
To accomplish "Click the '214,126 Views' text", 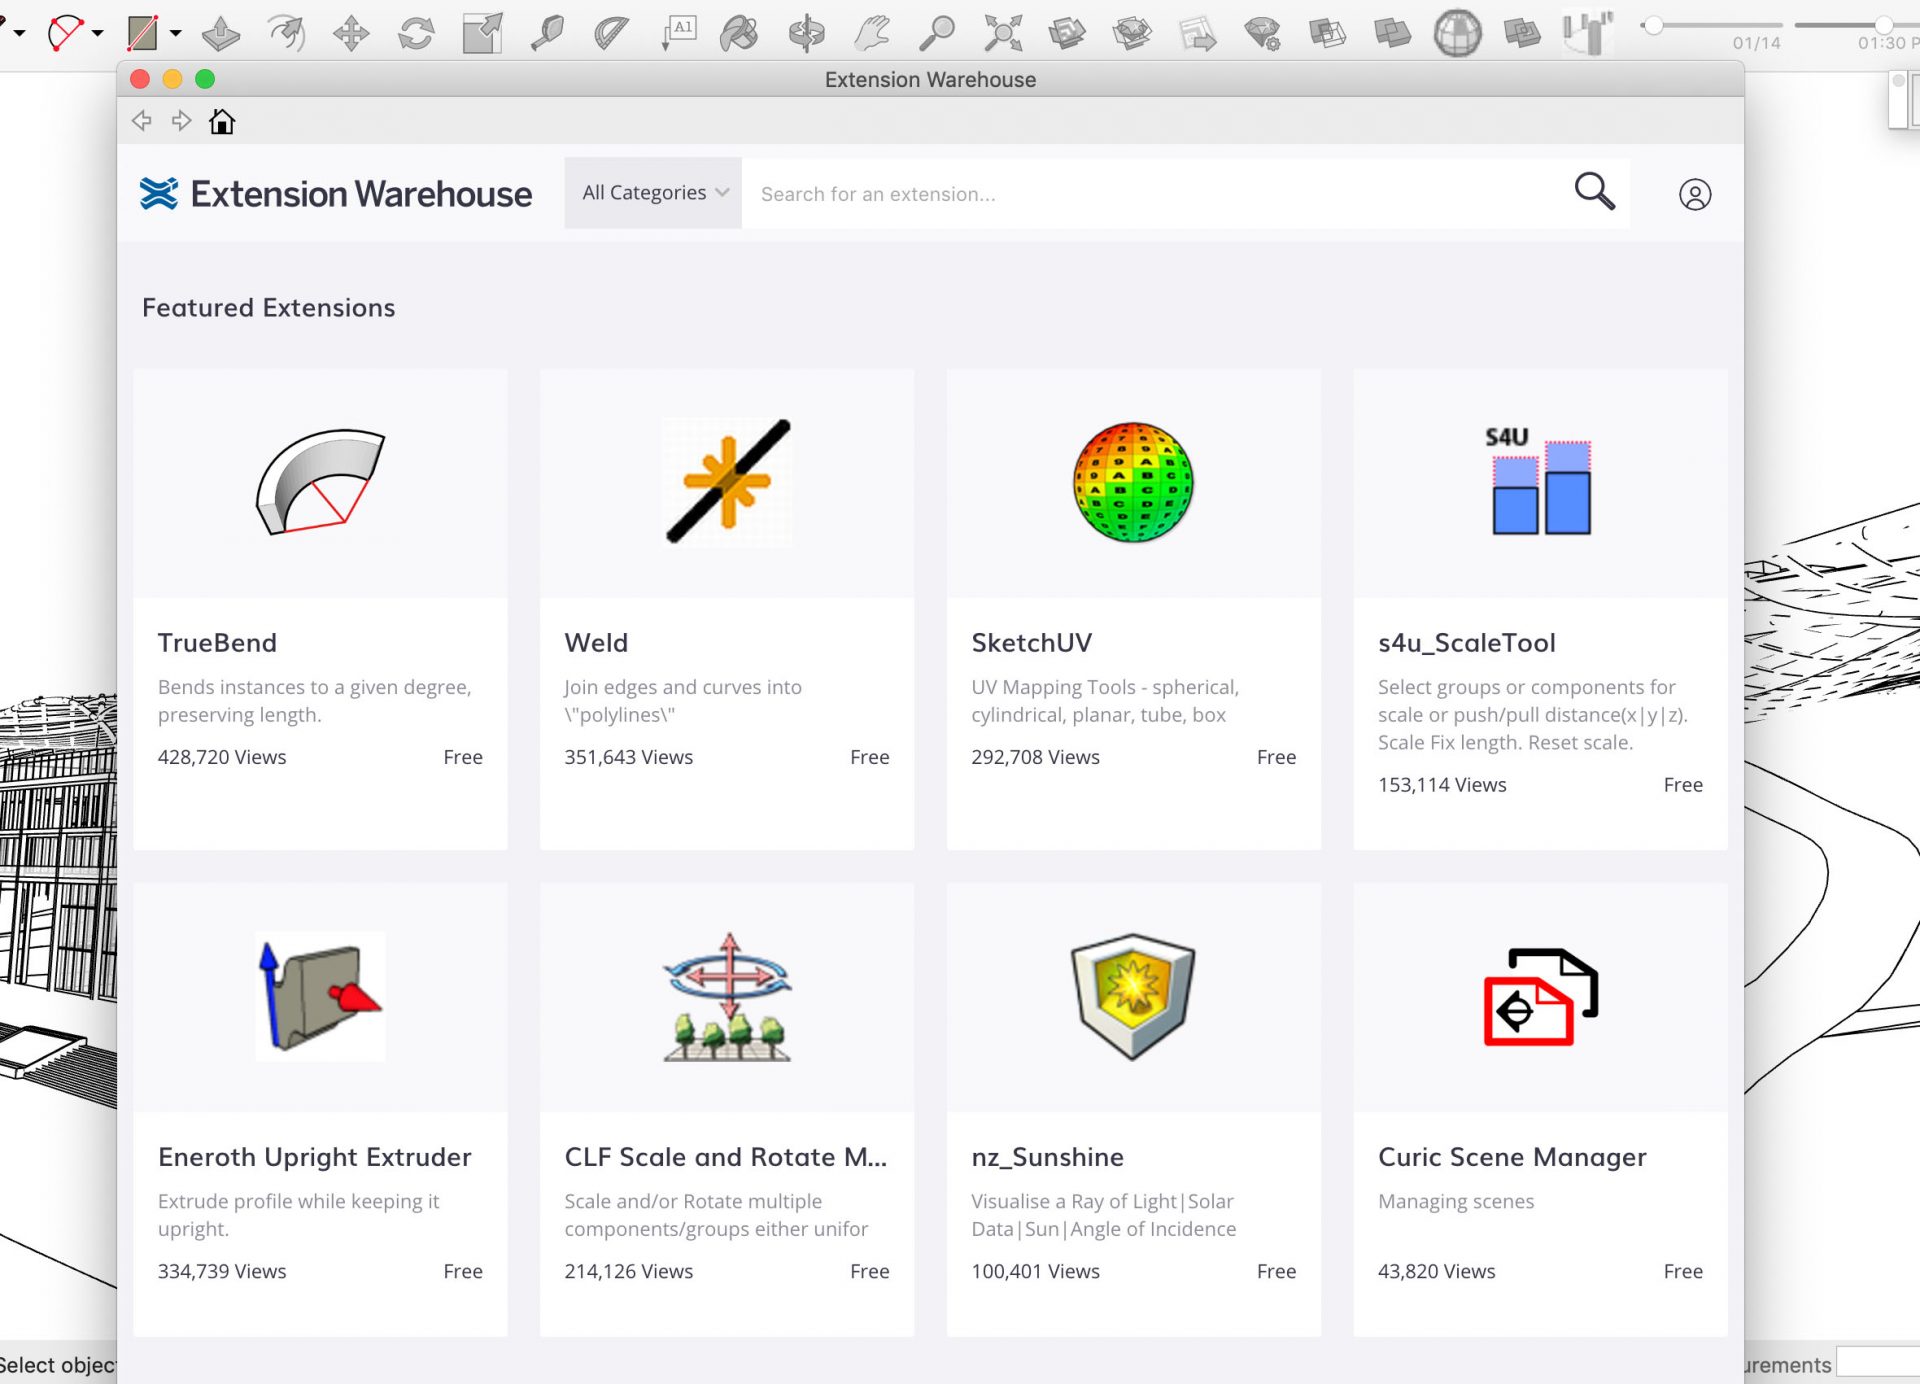I will click(x=628, y=1271).
